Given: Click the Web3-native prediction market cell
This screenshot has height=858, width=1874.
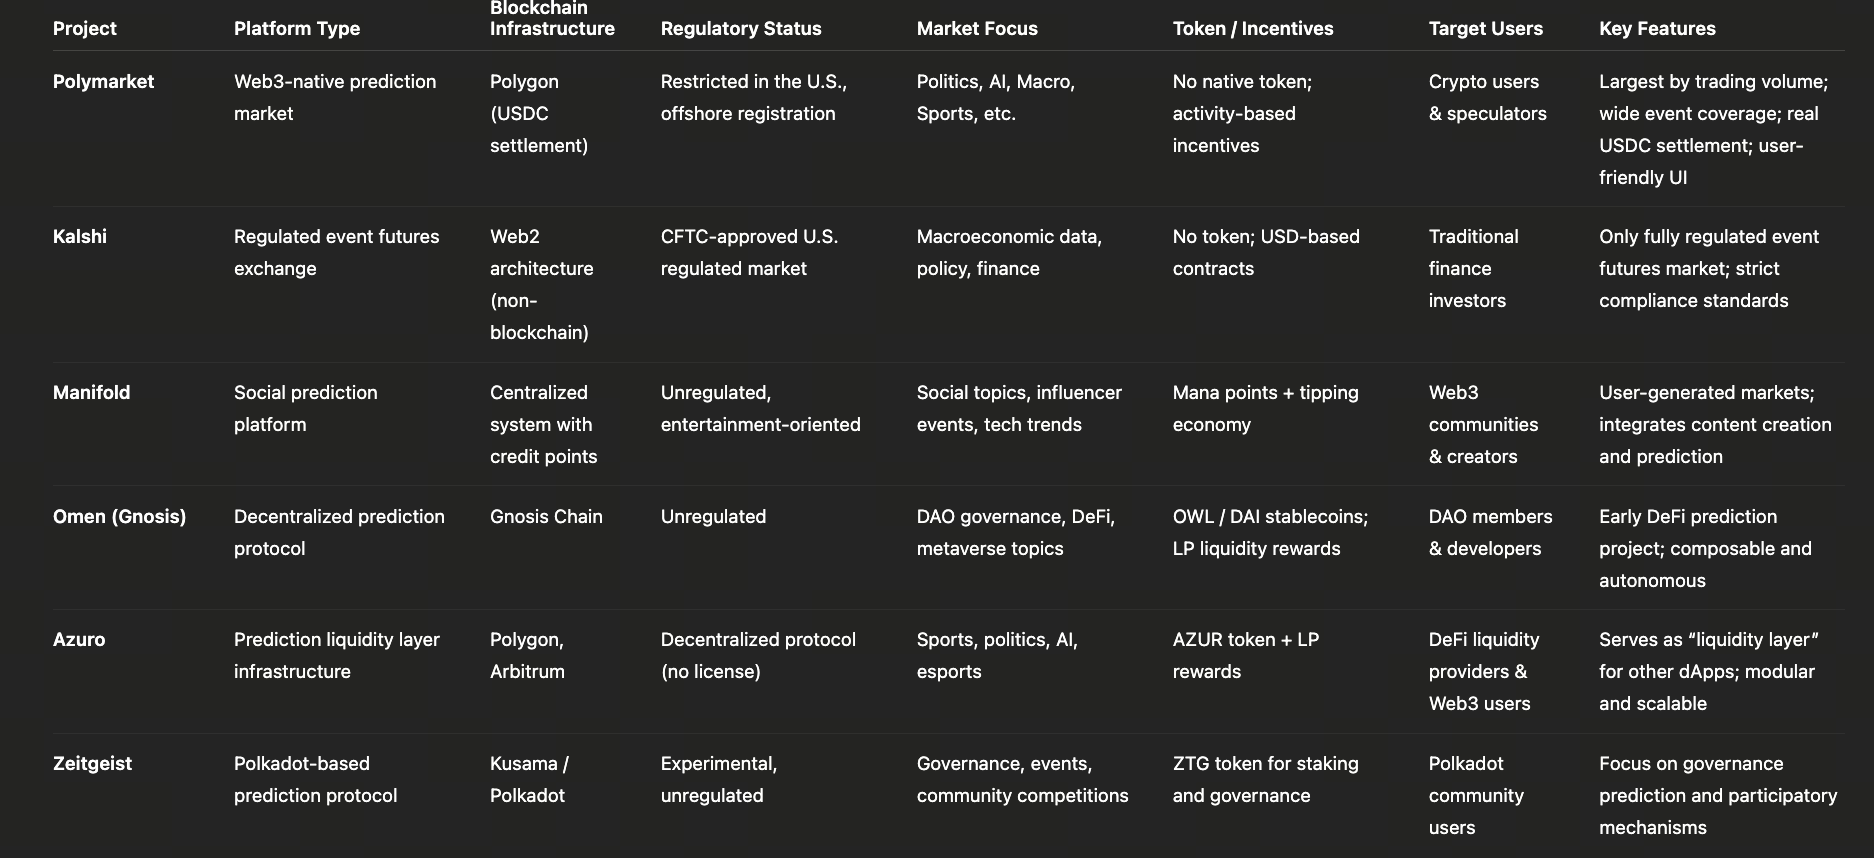Looking at the screenshot, I should click(x=334, y=97).
